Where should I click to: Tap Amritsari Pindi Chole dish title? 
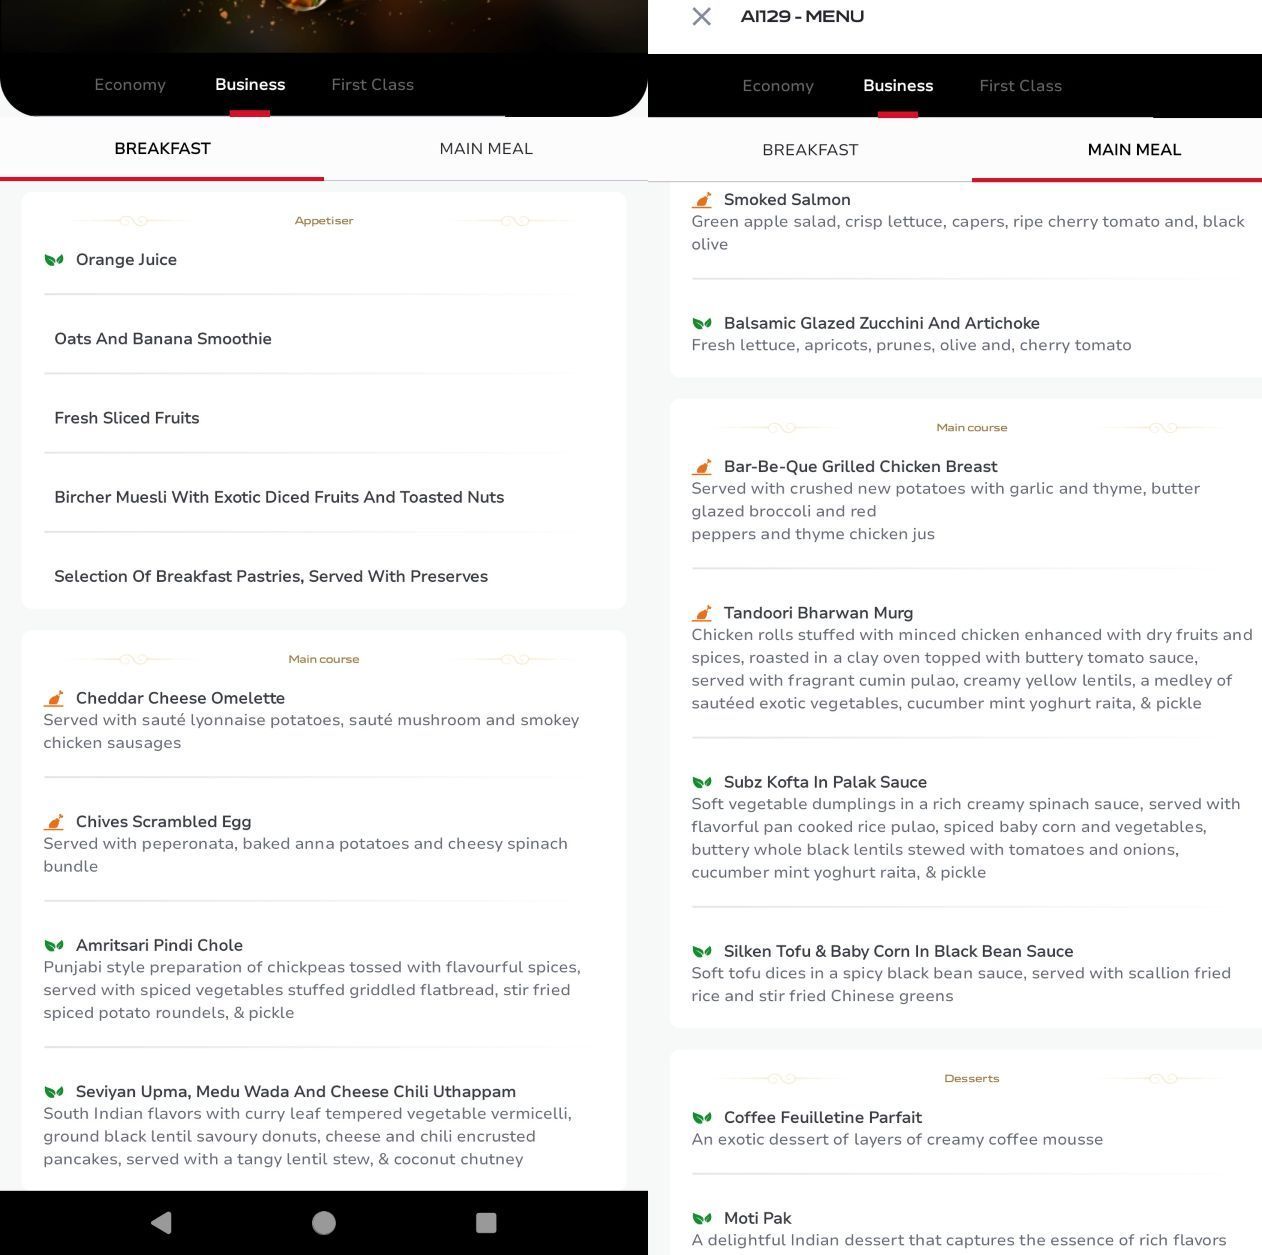click(159, 945)
